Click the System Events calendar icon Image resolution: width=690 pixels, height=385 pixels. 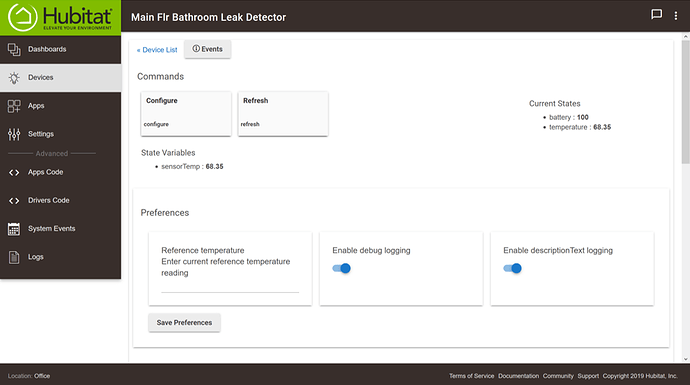pos(14,229)
